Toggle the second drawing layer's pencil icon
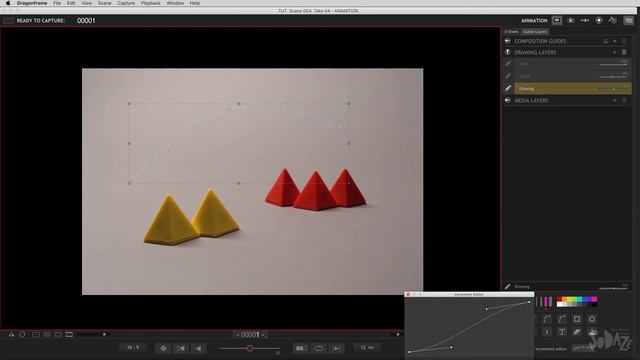Image resolution: width=640 pixels, height=360 pixels. click(x=508, y=76)
